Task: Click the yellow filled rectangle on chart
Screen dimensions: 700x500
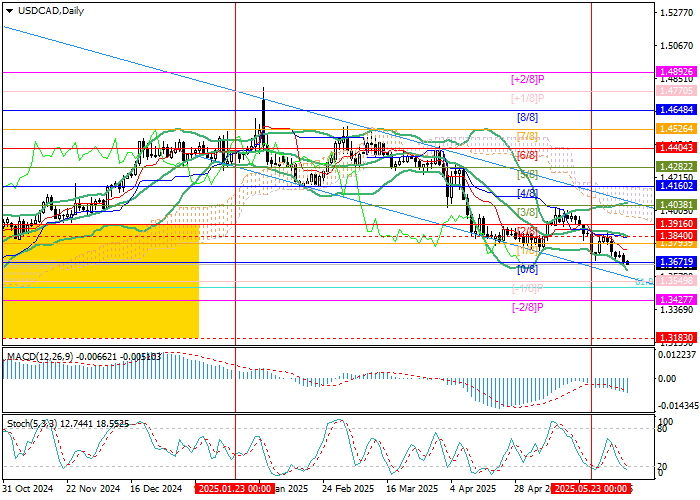Action: [100, 281]
